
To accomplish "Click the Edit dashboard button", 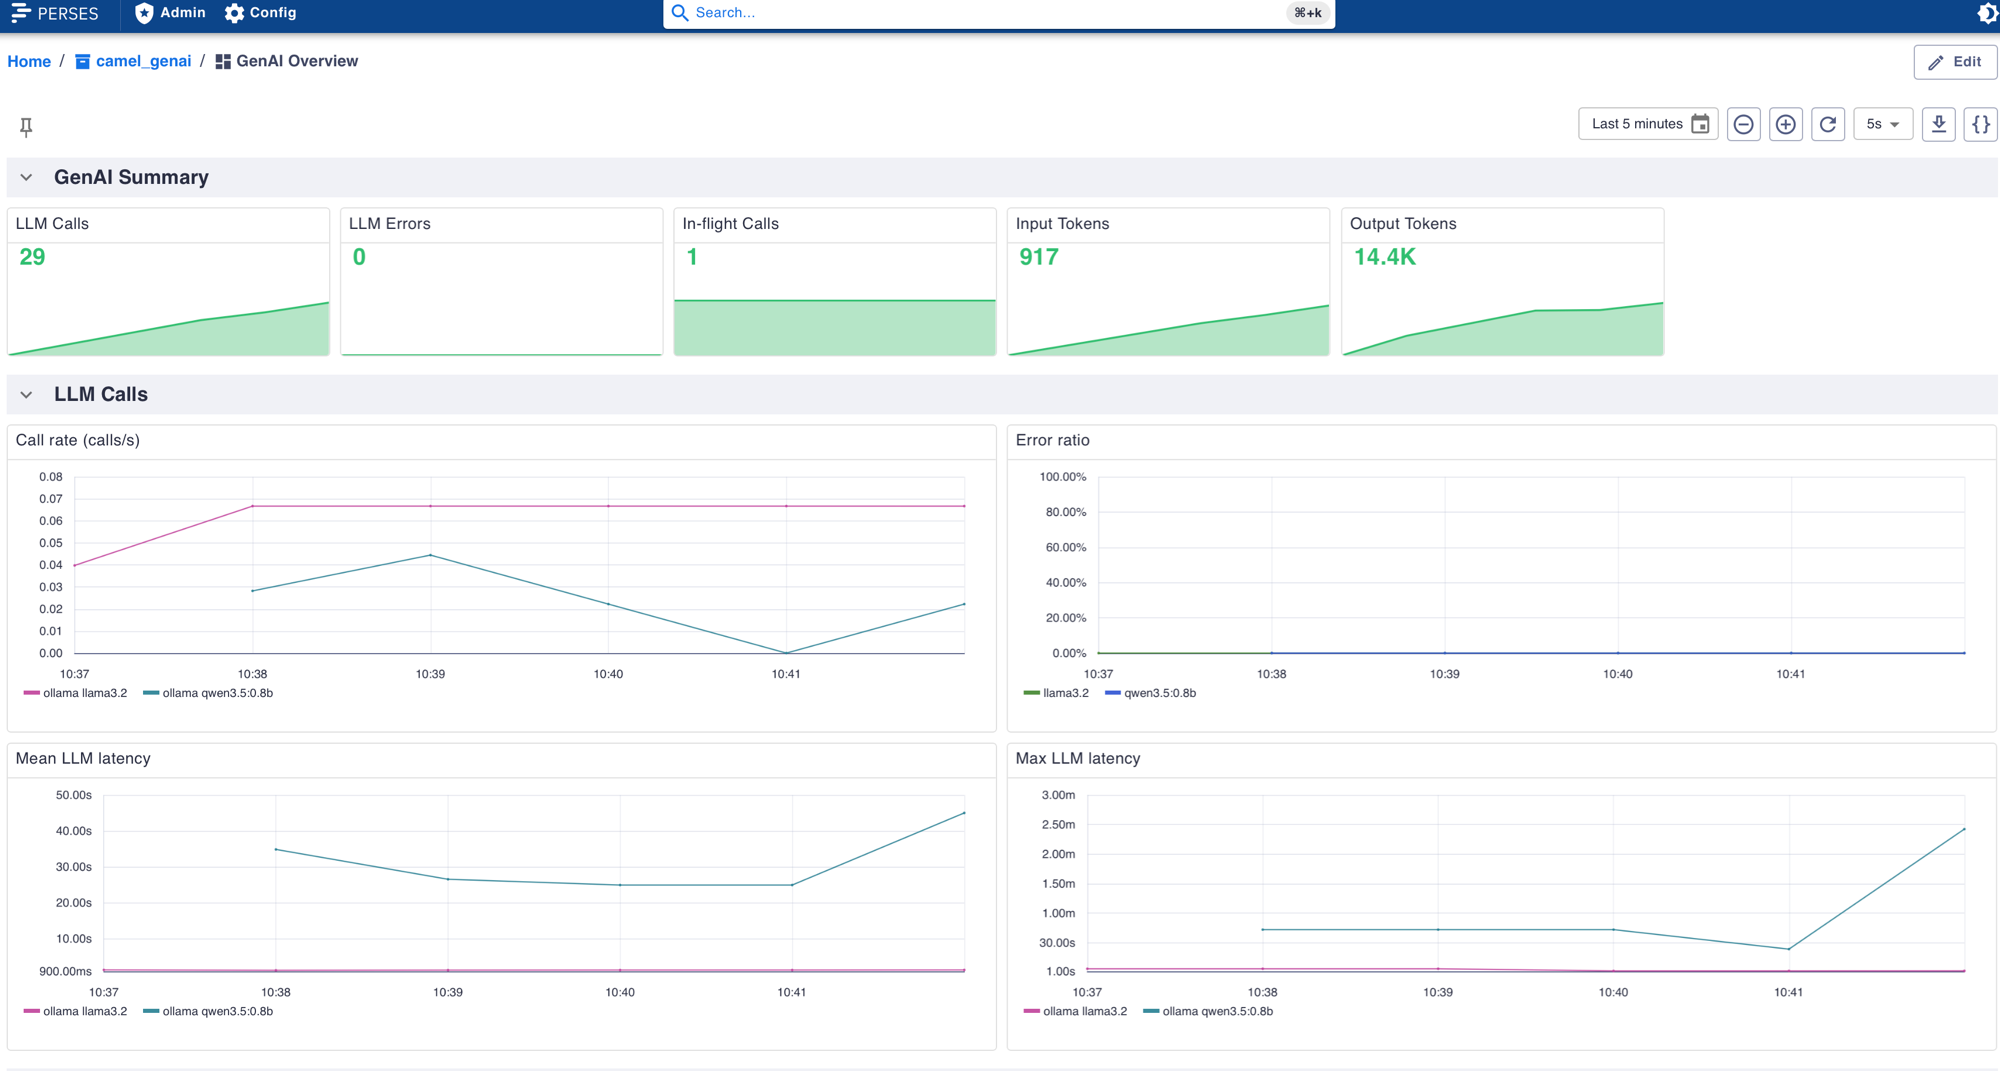I will tap(1955, 62).
